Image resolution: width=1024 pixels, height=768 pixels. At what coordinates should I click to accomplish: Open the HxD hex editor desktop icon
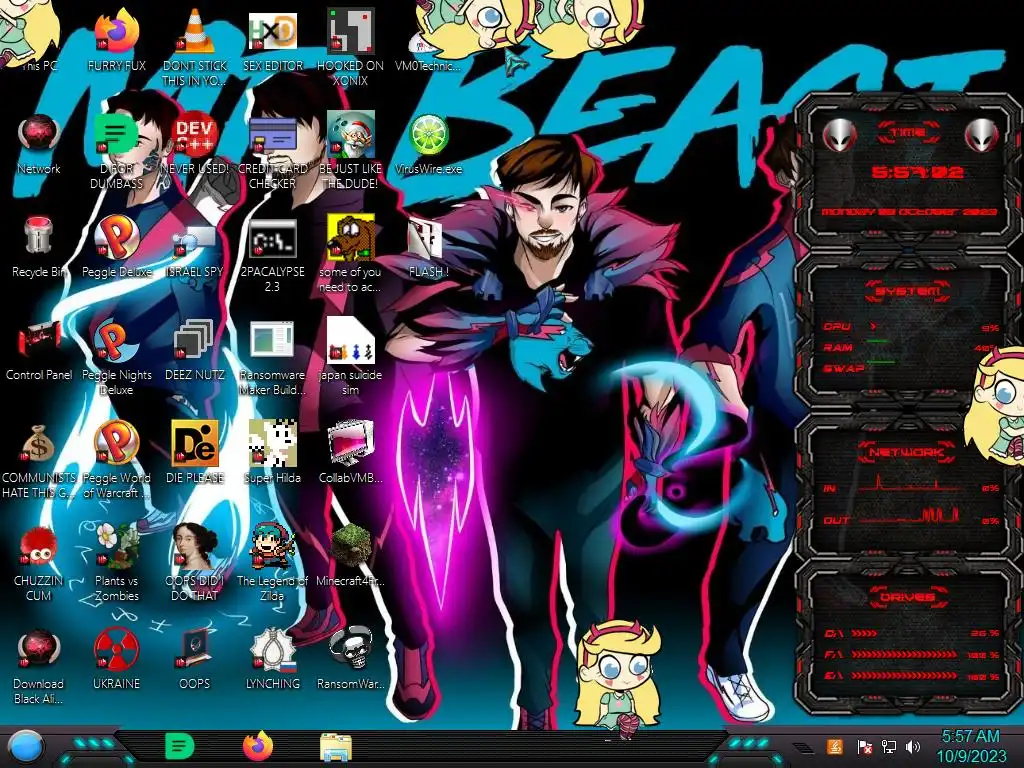click(272, 33)
